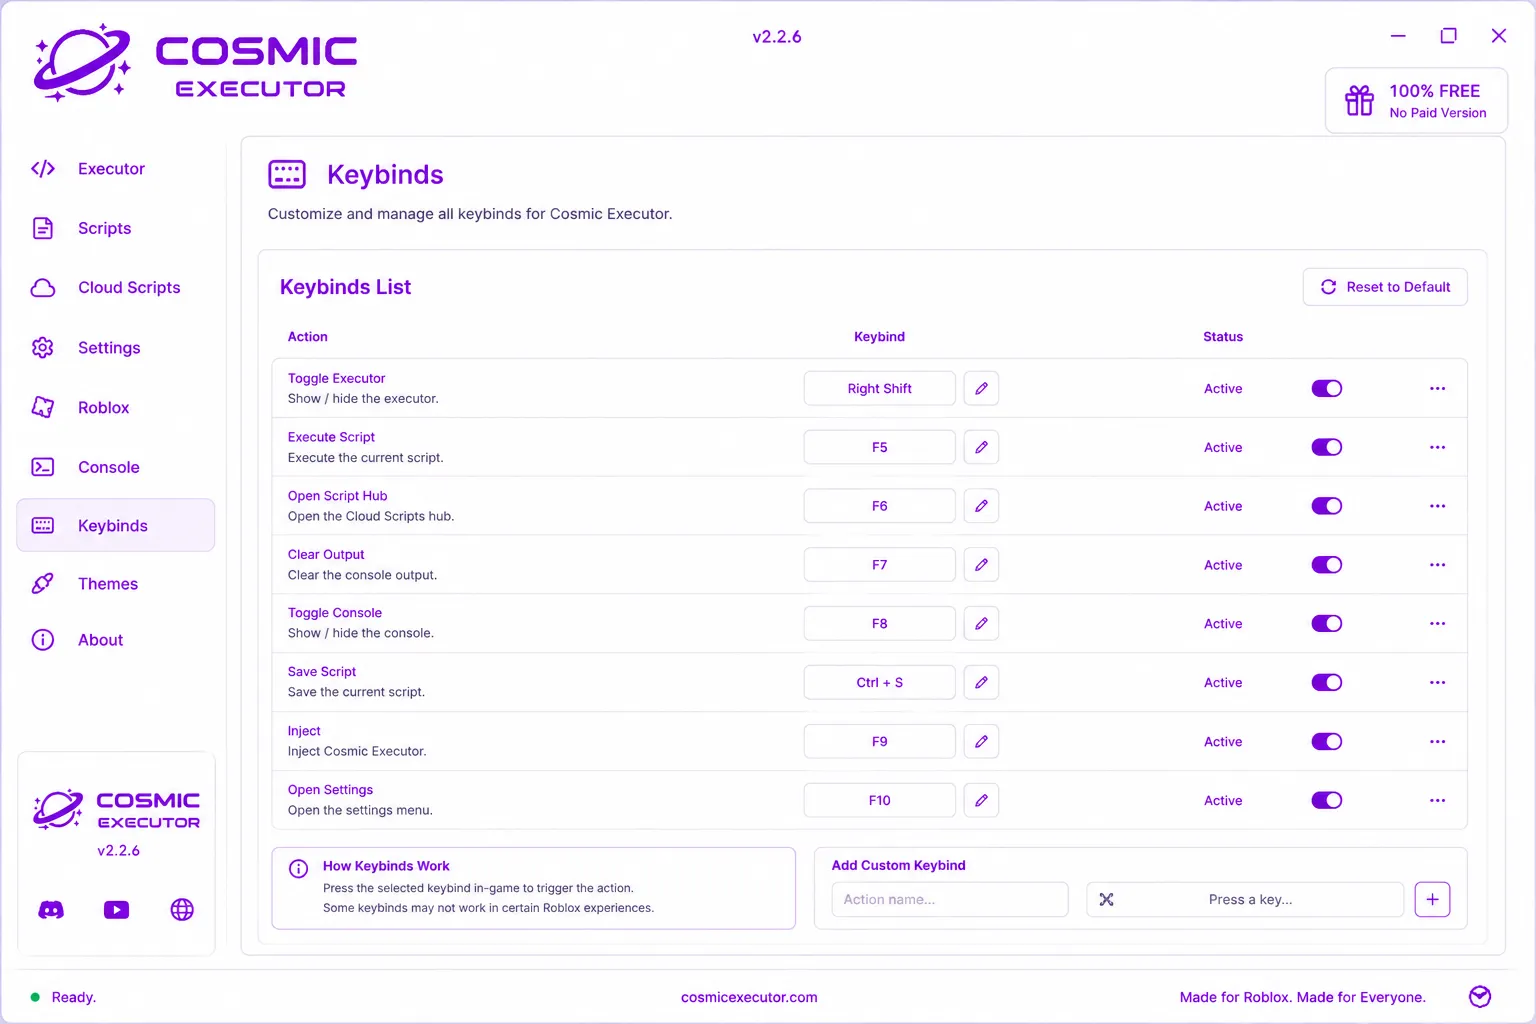The image size is (1536, 1024).
Task: Edit the Execute Script keybind with pencil icon
Action: coord(981,447)
